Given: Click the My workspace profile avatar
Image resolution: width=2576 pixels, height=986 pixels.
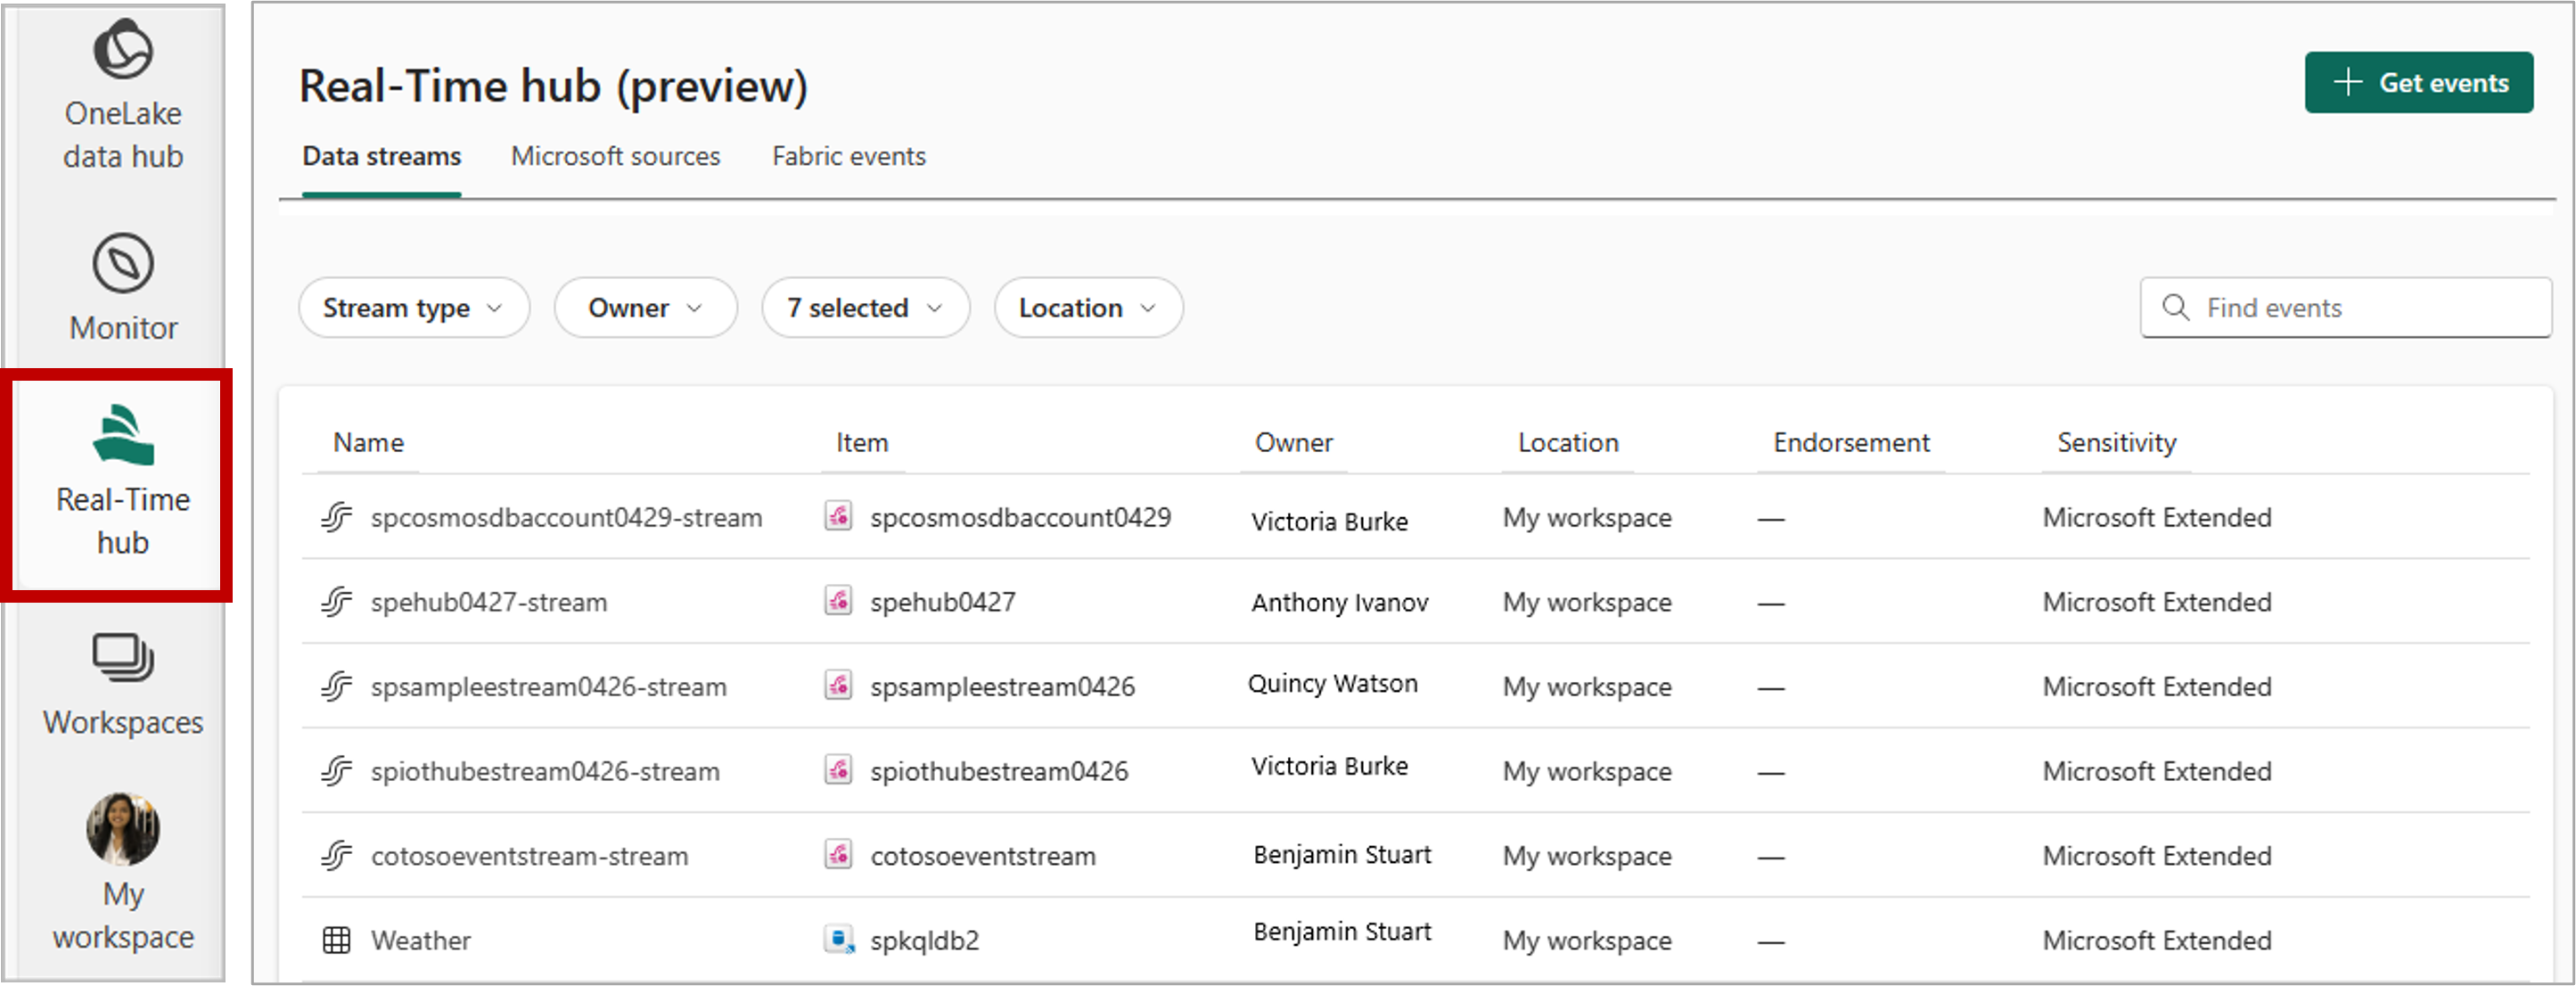Looking at the screenshot, I should click(x=123, y=829).
